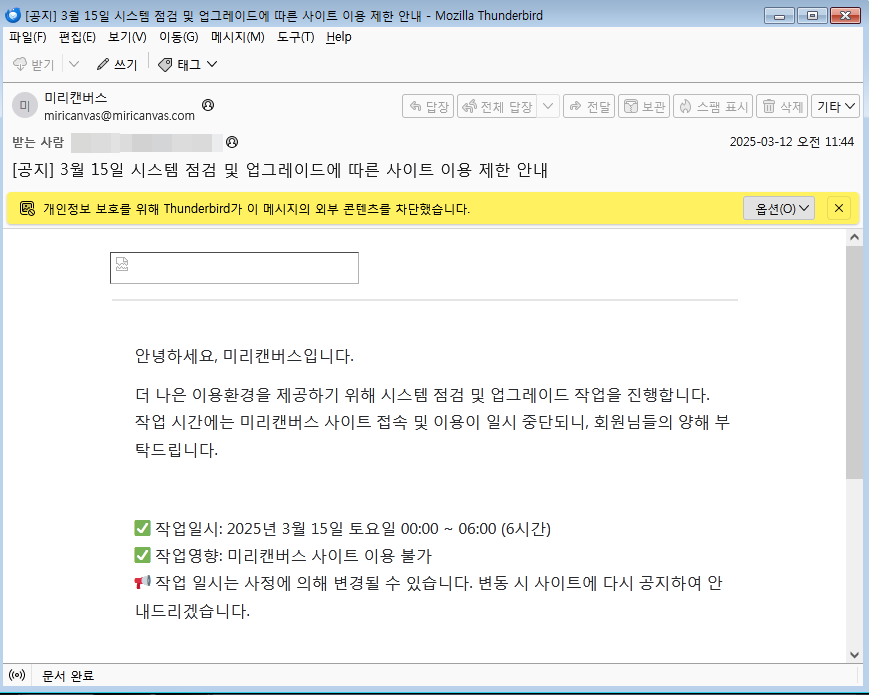The width and height of the screenshot is (869, 695).
Task: Click the vertical scrollbar thumb
Action: [854, 362]
